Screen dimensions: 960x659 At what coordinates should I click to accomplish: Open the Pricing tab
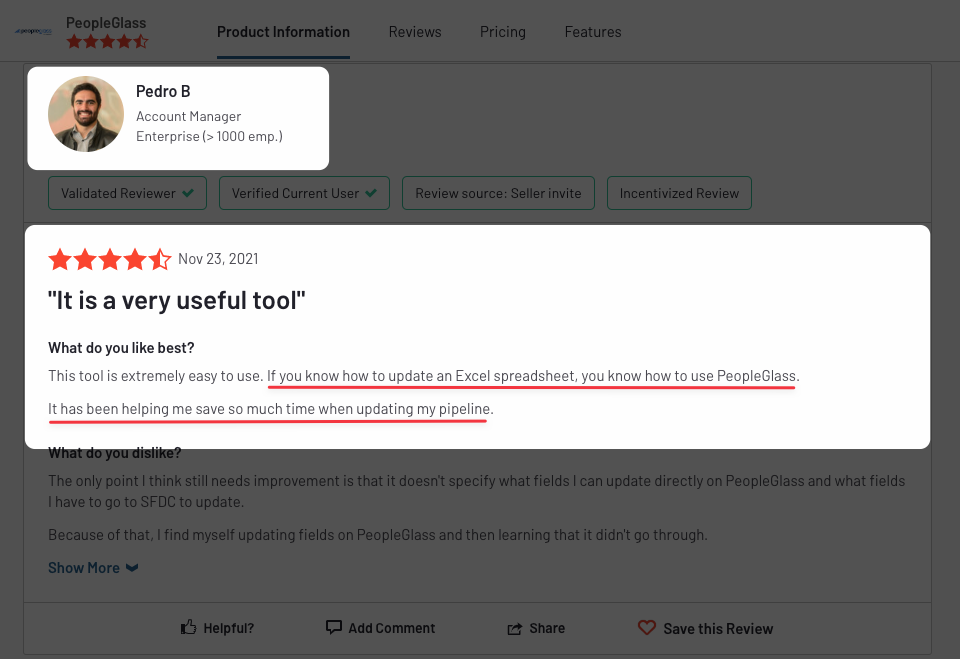(x=503, y=32)
